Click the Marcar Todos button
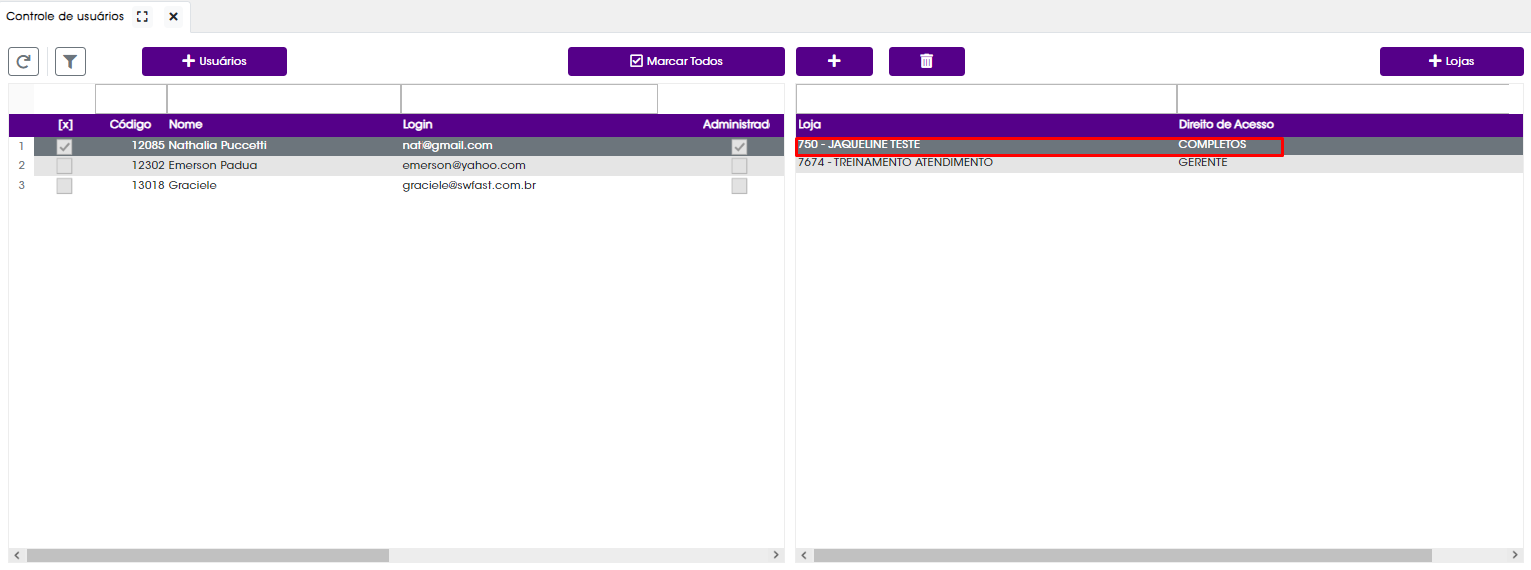The image size is (1531, 570). (676, 61)
